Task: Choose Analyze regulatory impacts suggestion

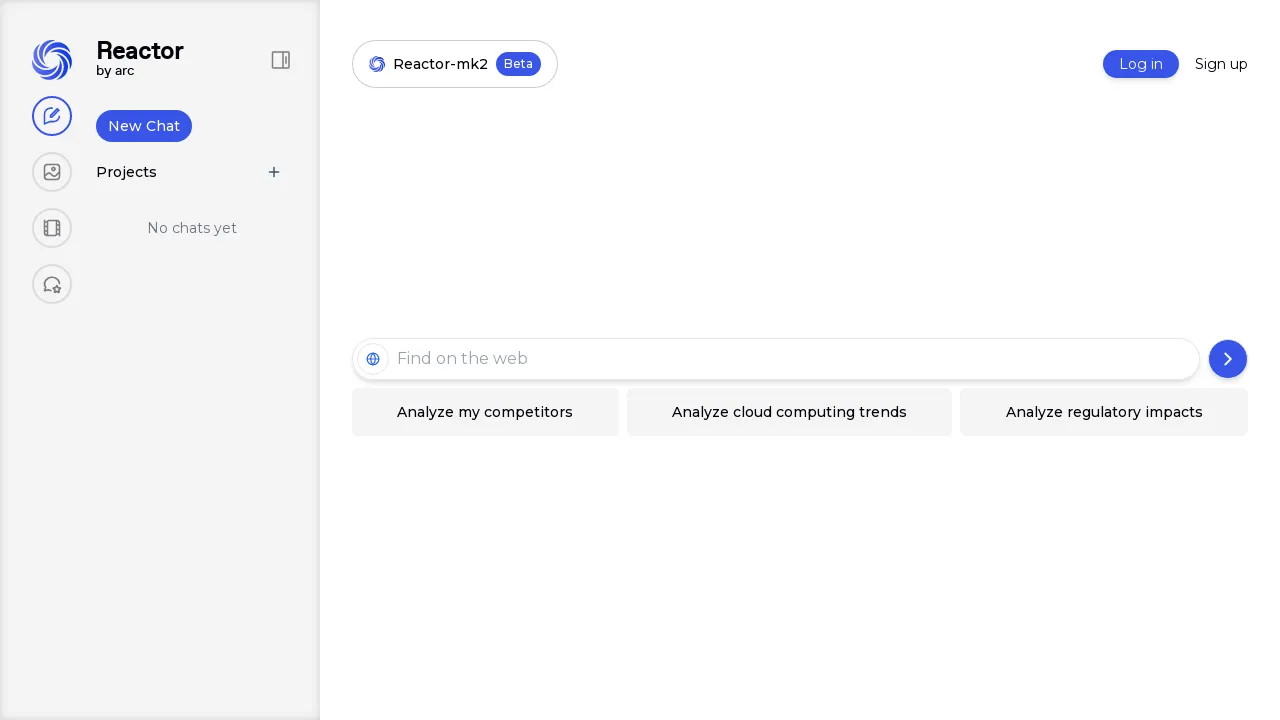Action: click(1104, 412)
